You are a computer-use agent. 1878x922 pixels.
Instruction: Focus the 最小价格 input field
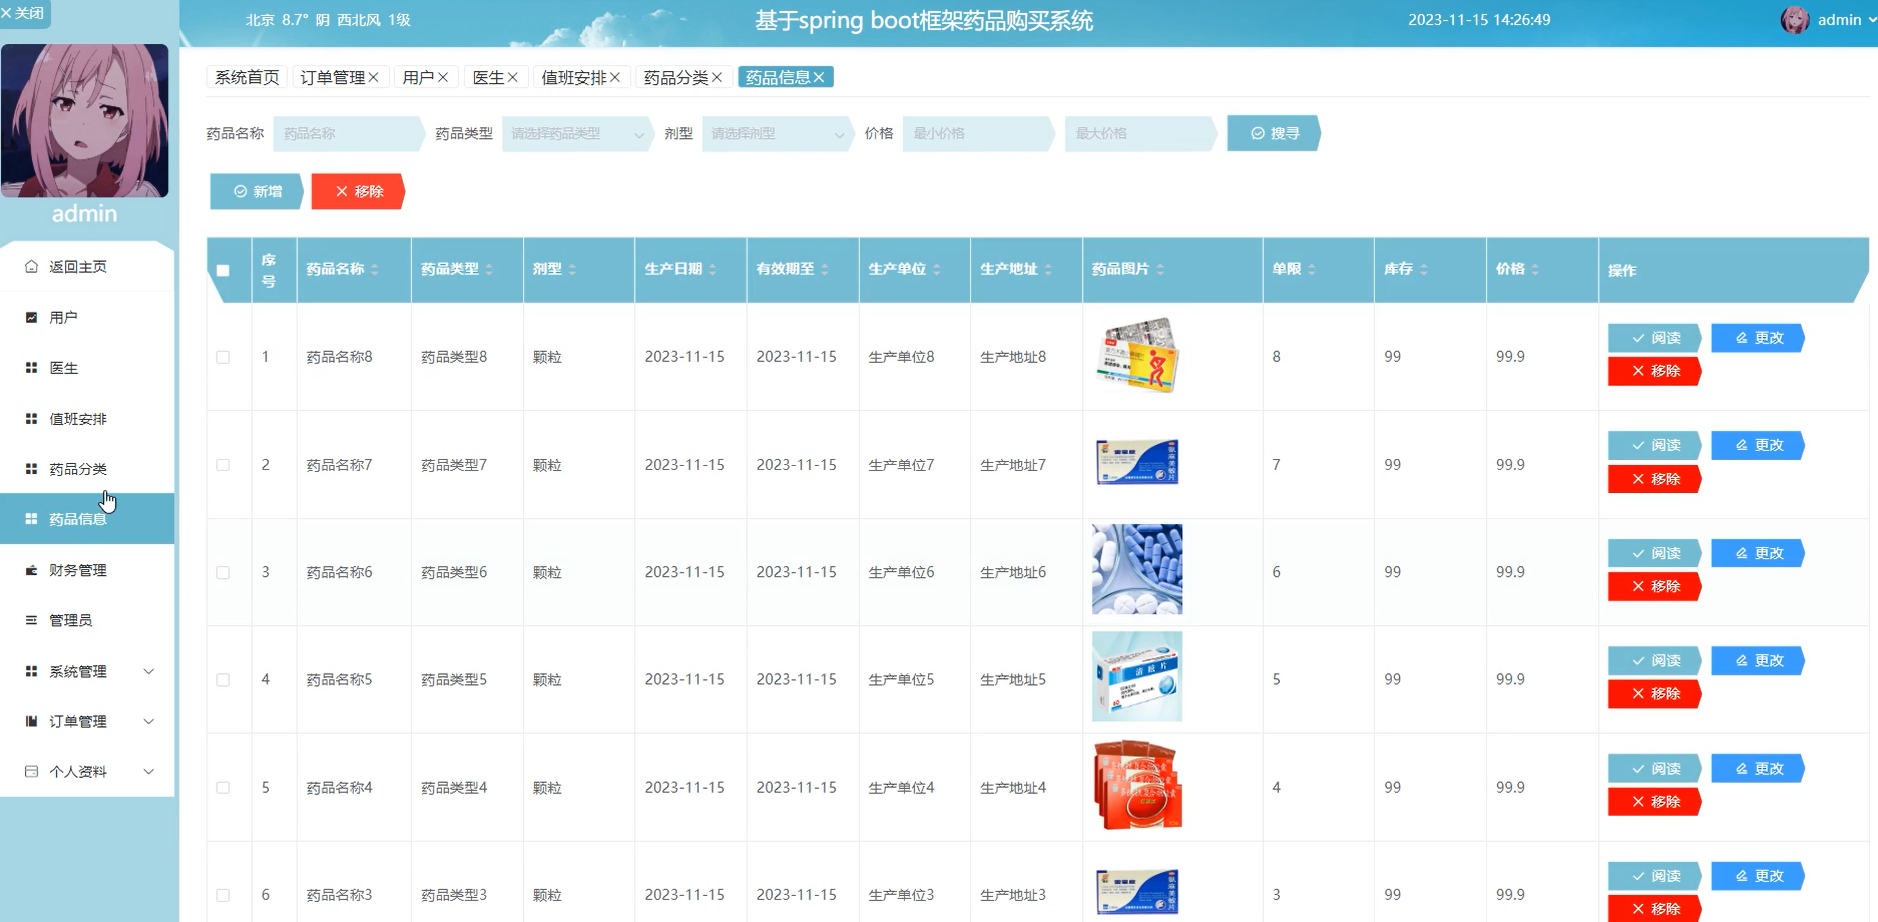click(x=979, y=134)
